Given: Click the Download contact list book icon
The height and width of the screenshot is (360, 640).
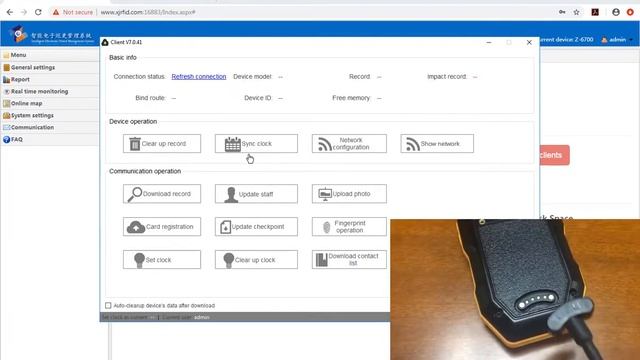Looking at the screenshot, I should pos(322,260).
